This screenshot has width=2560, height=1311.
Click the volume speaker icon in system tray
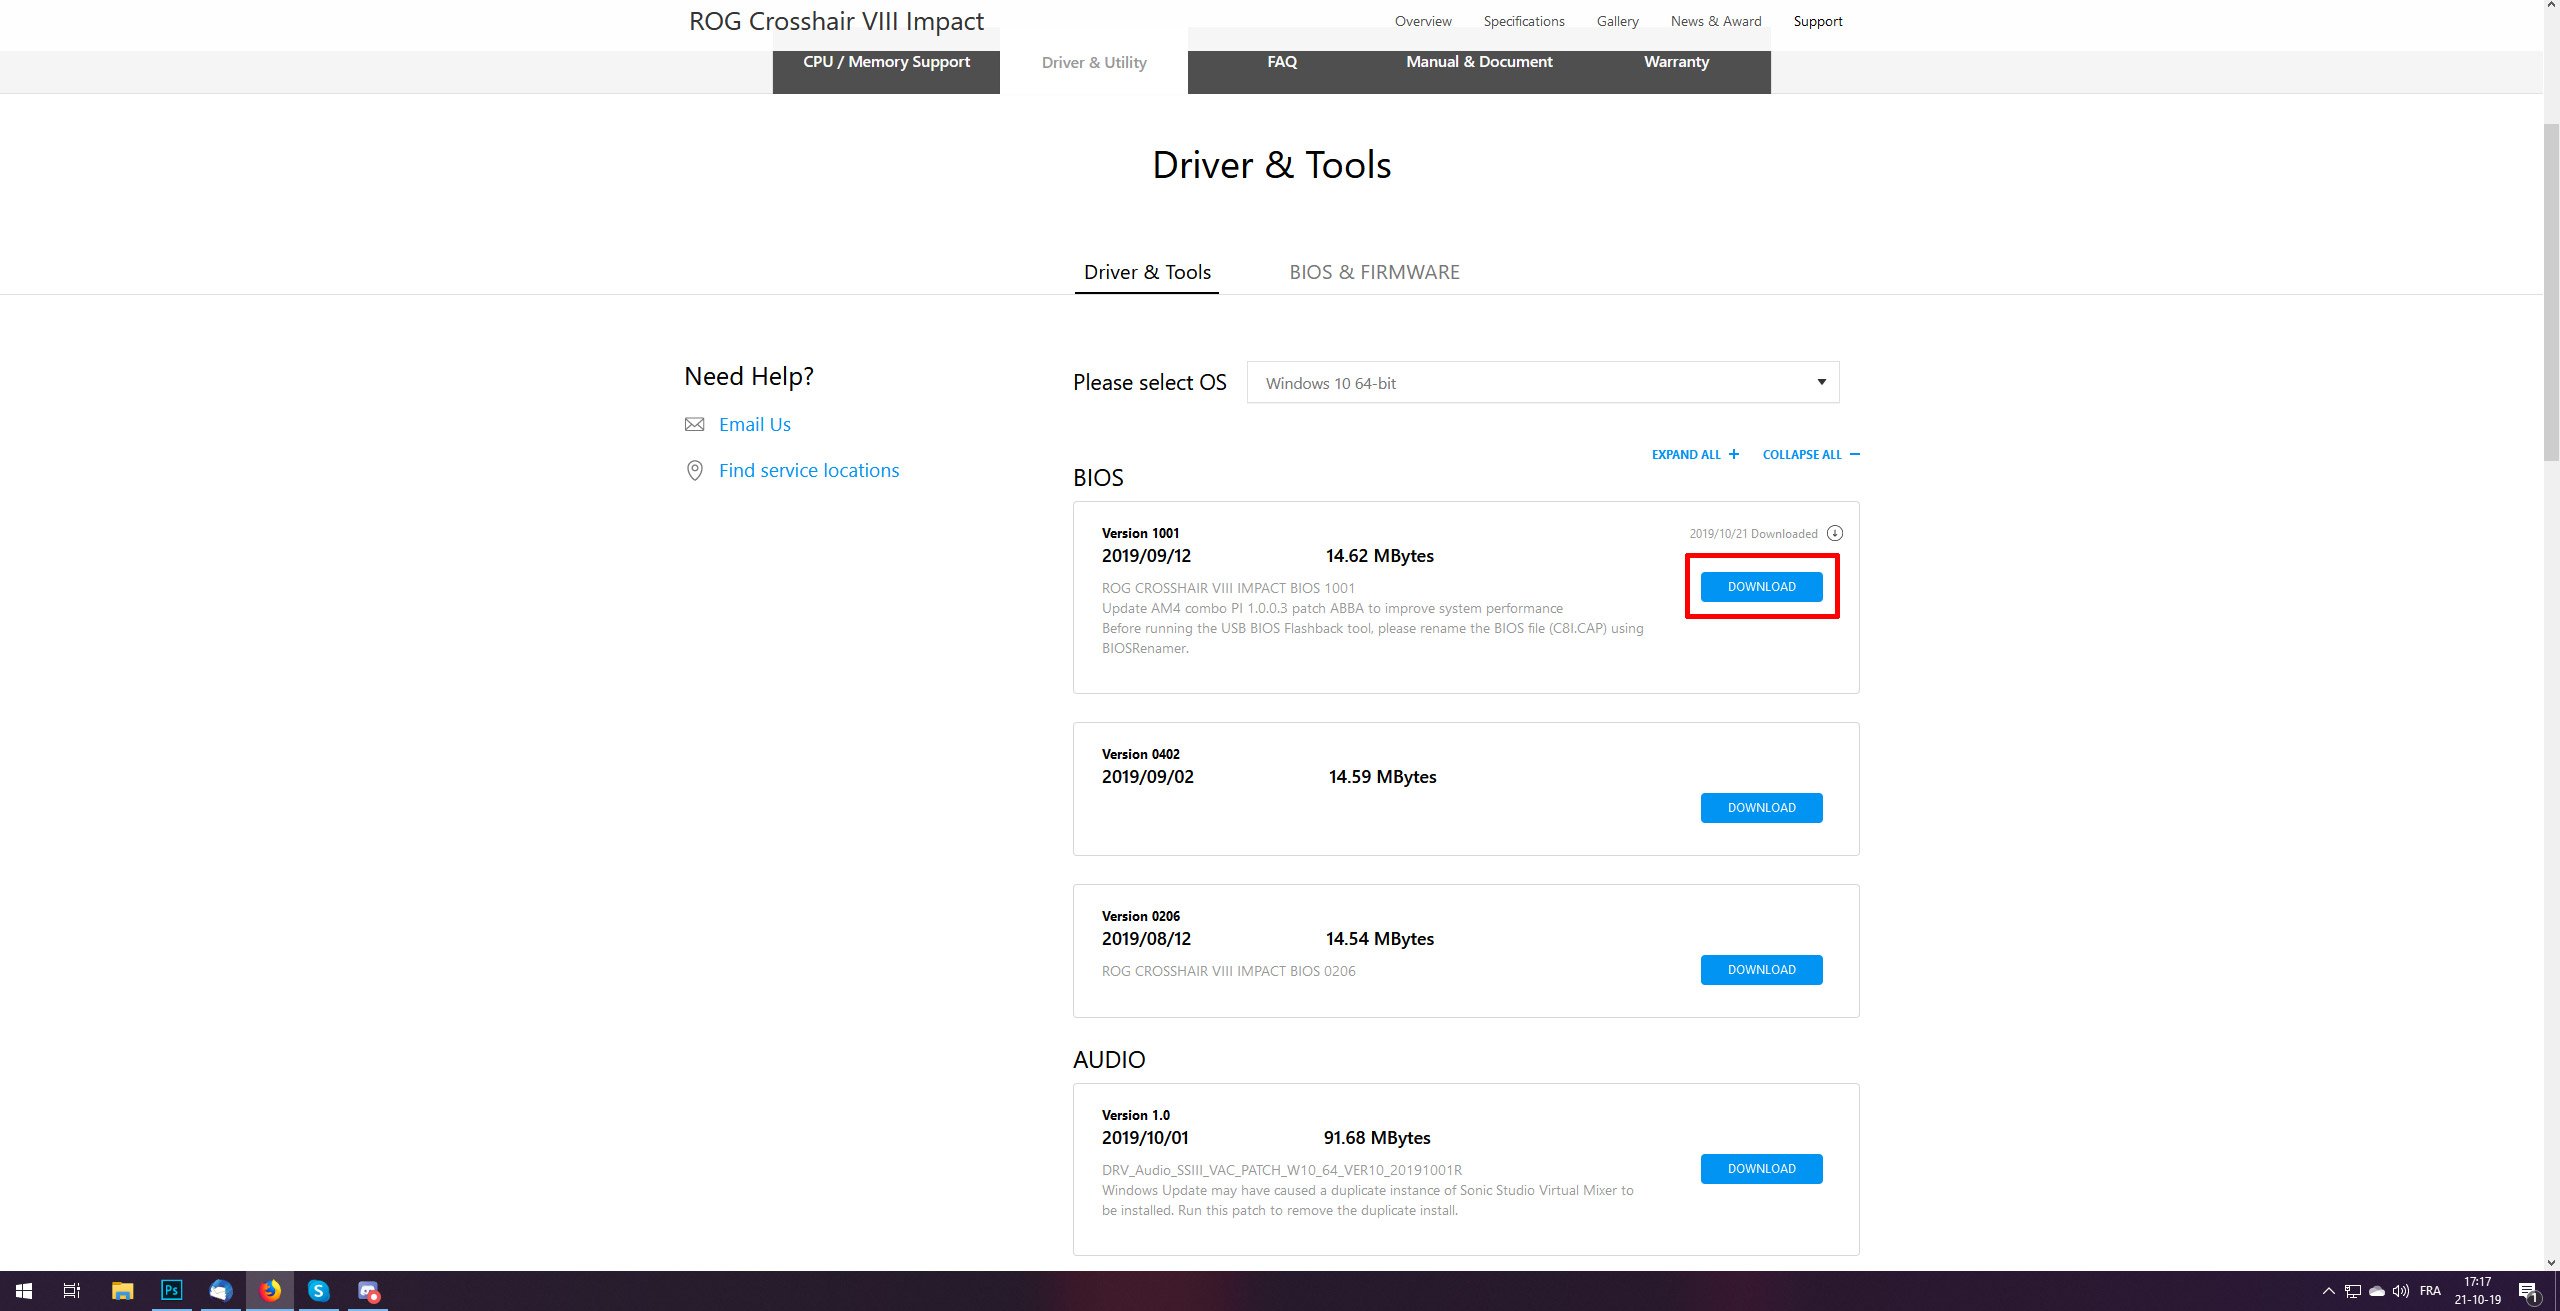pyautogui.click(x=2400, y=1291)
